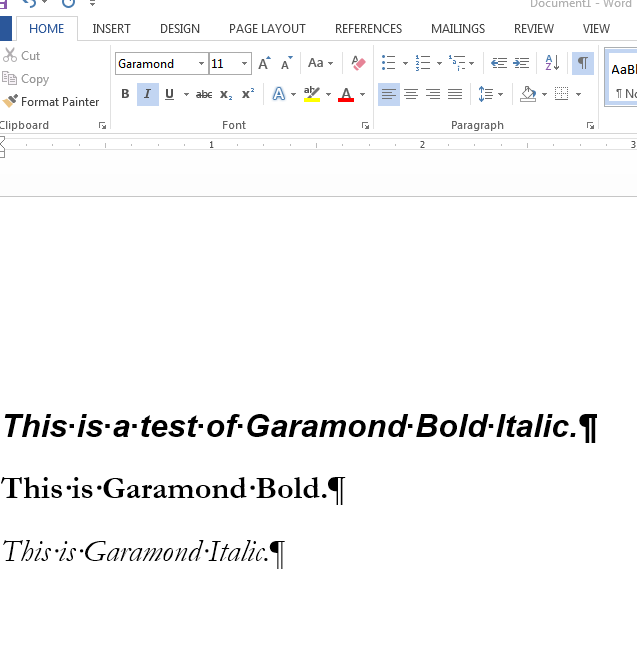Open the Paragraph dialog launcher

[x=590, y=125]
